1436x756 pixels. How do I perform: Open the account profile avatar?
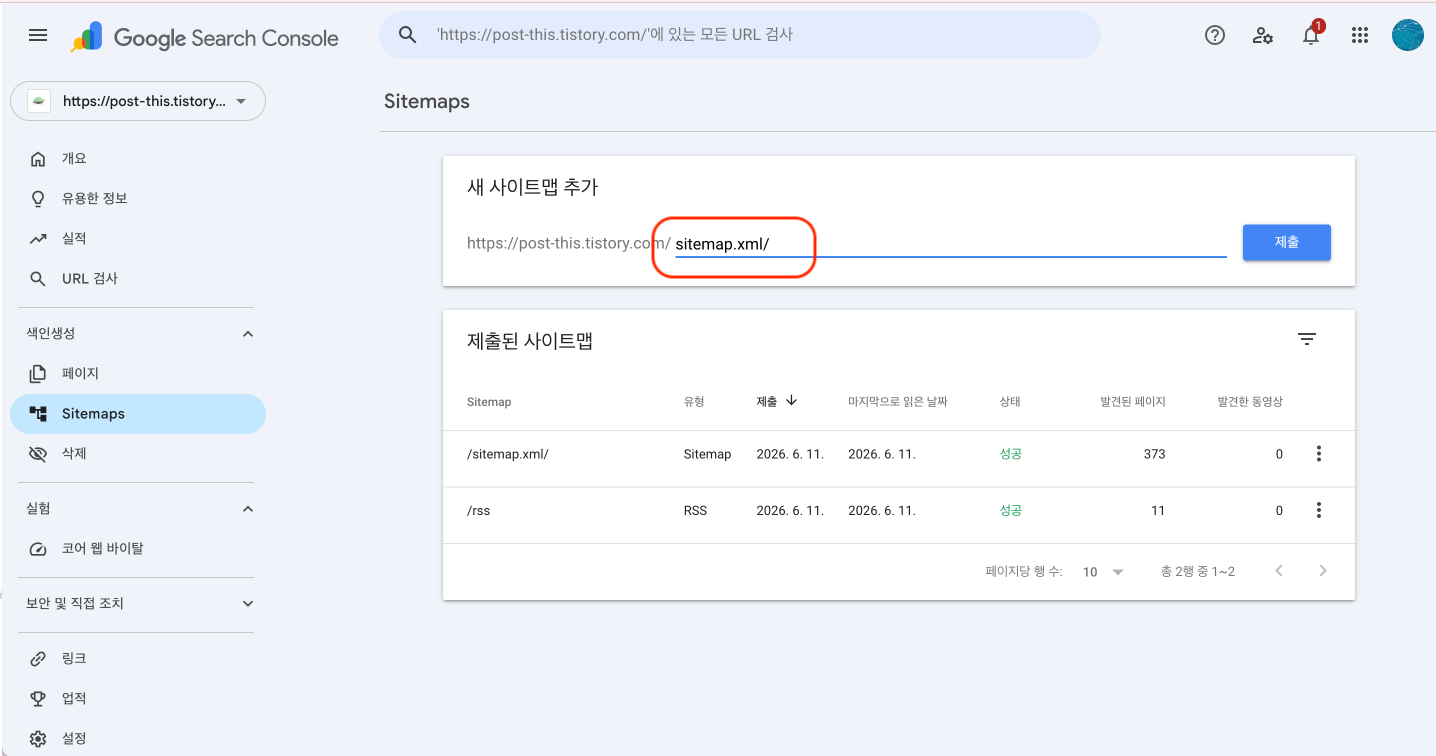tap(1407, 35)
